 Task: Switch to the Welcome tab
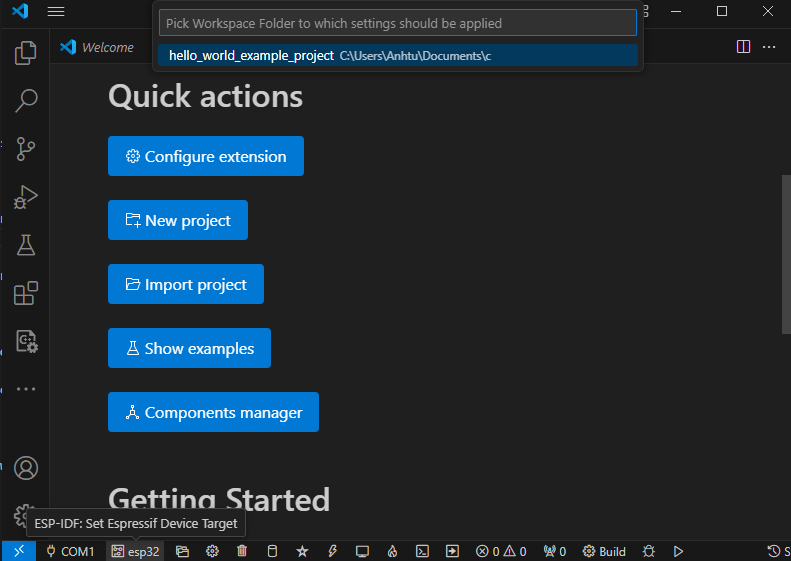pyautogui.click(x=97, y=47)
